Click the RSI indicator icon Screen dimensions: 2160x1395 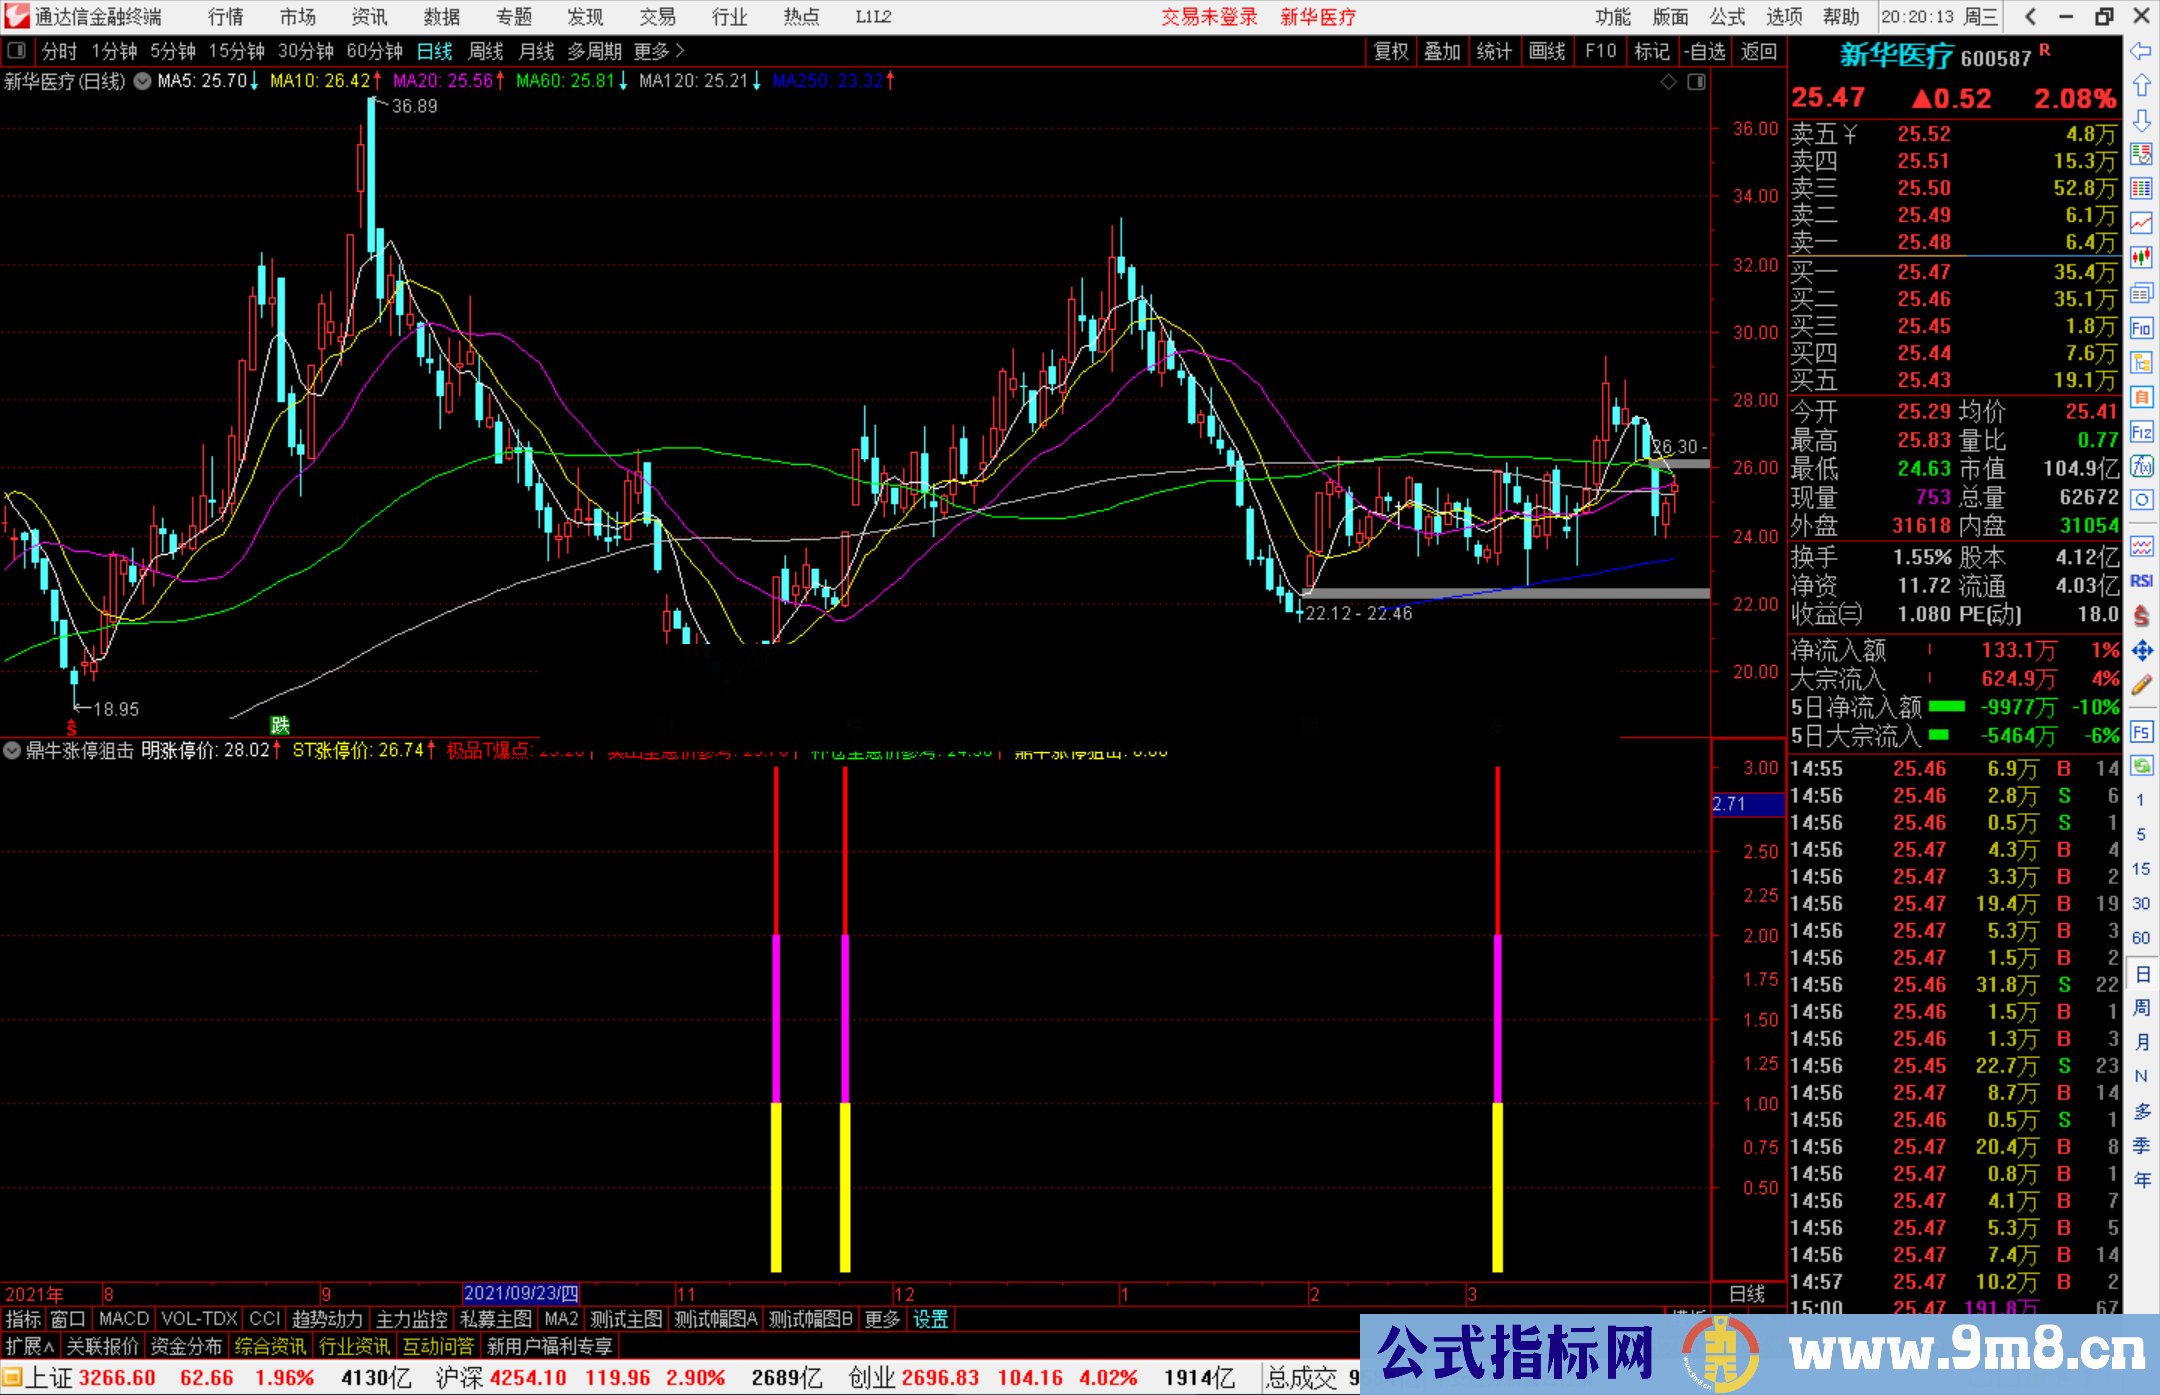click(x=2141, y=581)
